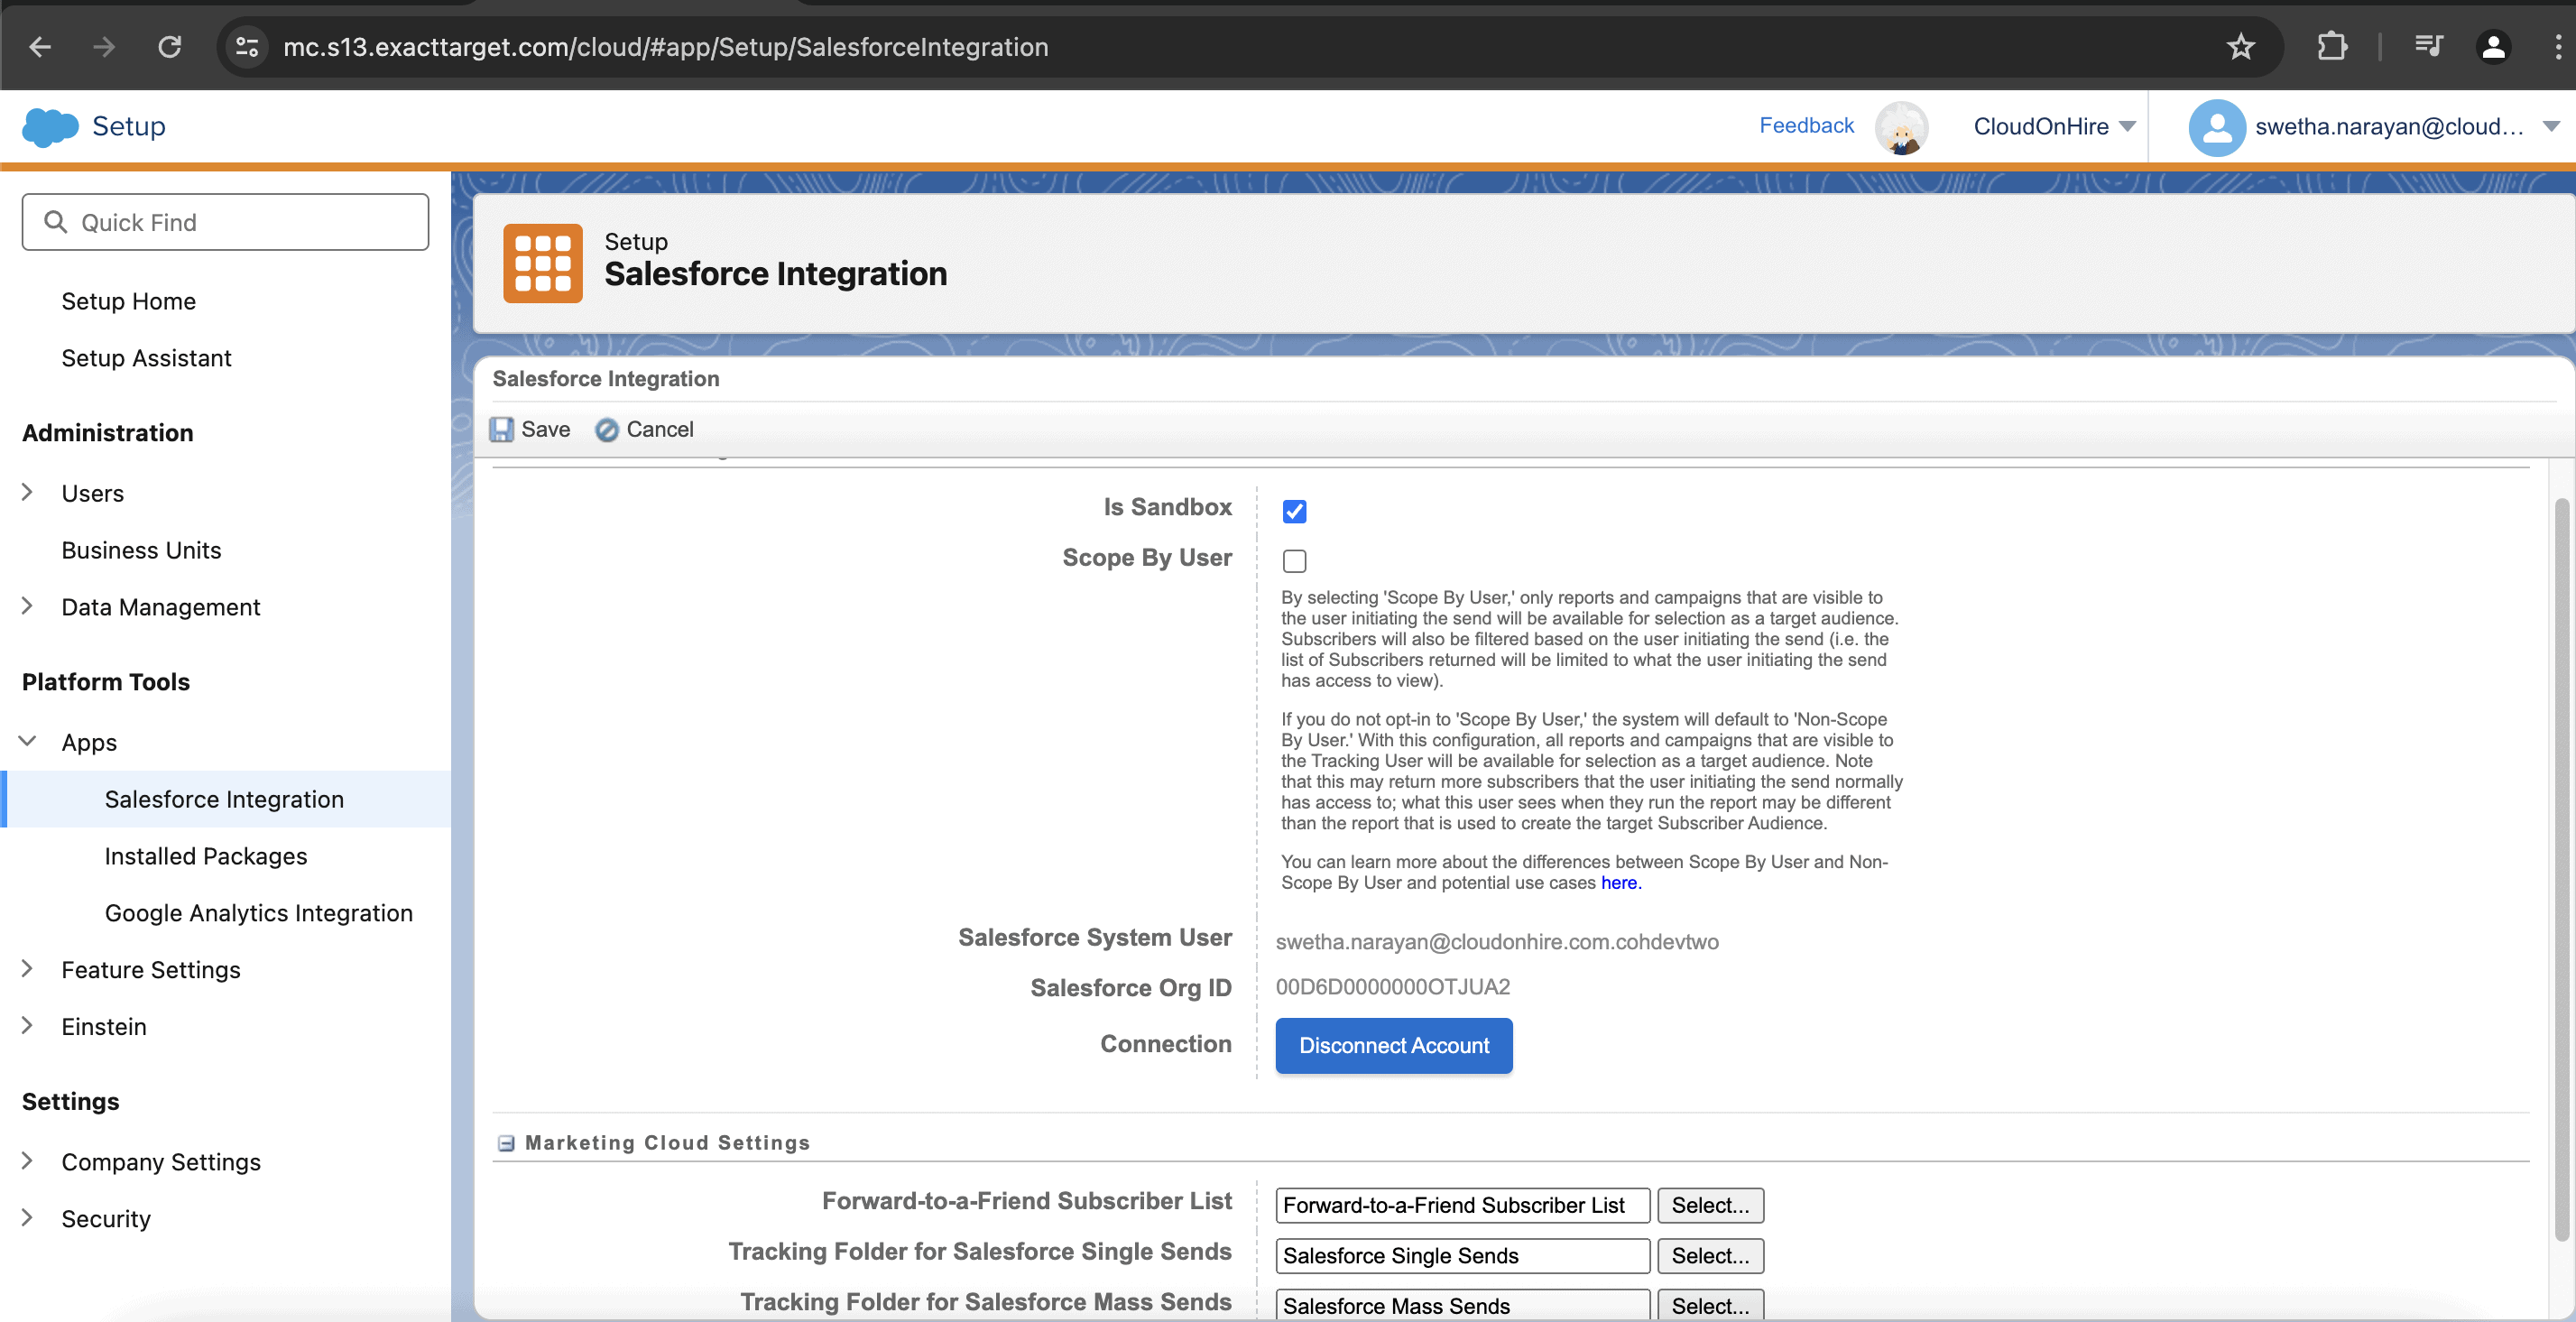The height and width of the screenshot is (1322, 2576).
Task: Open Installed Packages in sidebar
Action: (206, 856)
